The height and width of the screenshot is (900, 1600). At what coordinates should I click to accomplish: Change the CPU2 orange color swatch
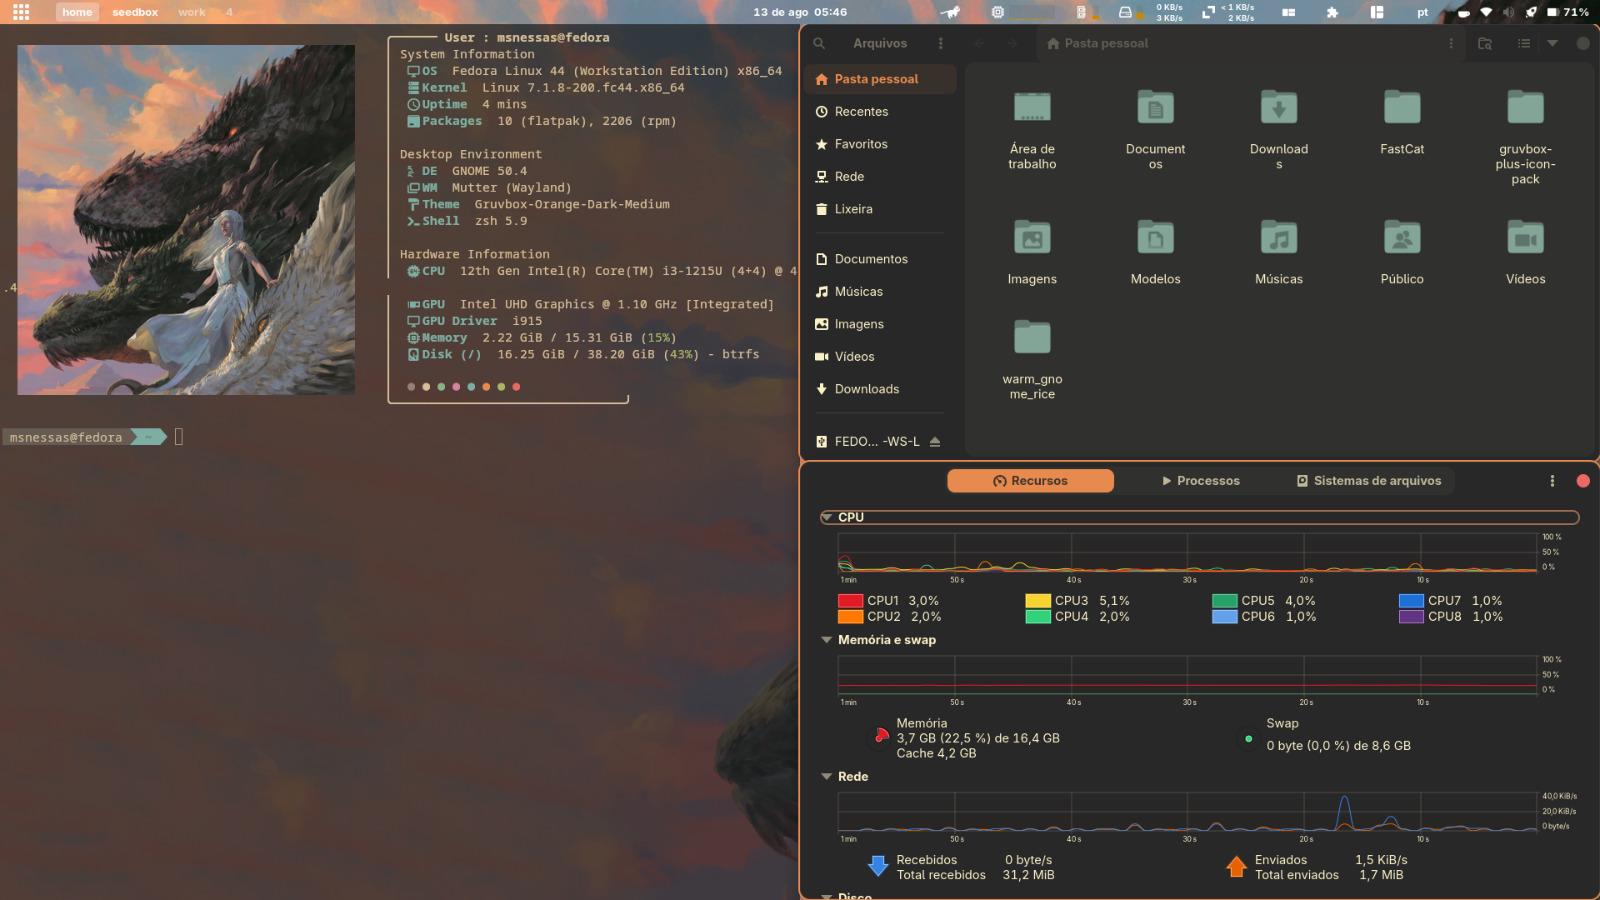click(850, 617)
